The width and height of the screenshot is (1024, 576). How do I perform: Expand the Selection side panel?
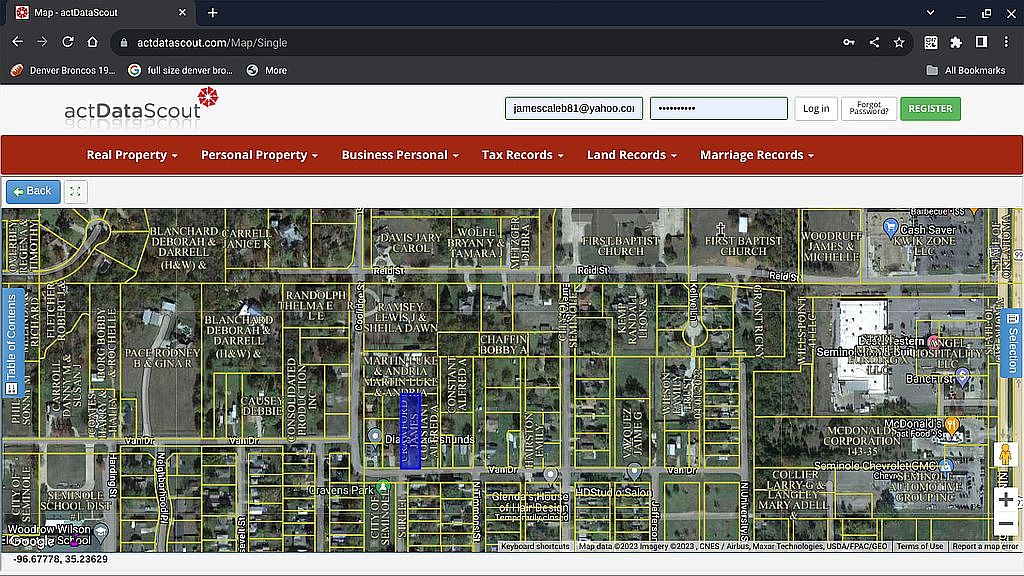1012,343
